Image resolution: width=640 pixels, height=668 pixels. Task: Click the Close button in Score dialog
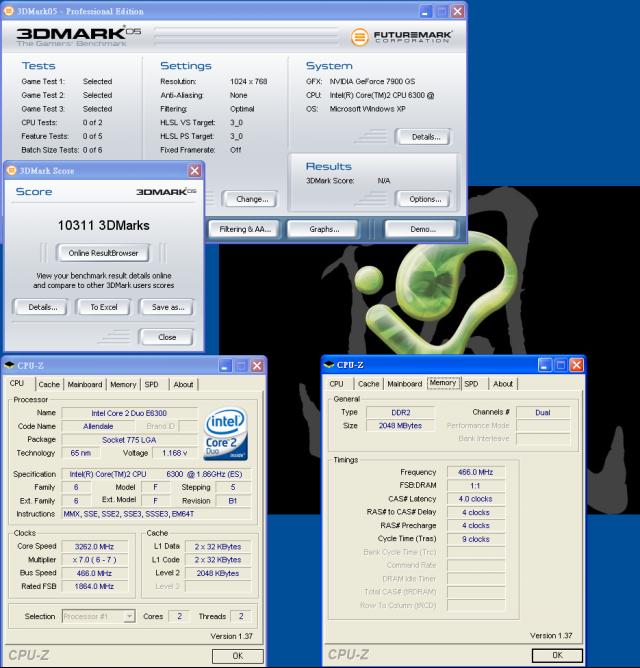pyautogui.click(x=167, y=337)
